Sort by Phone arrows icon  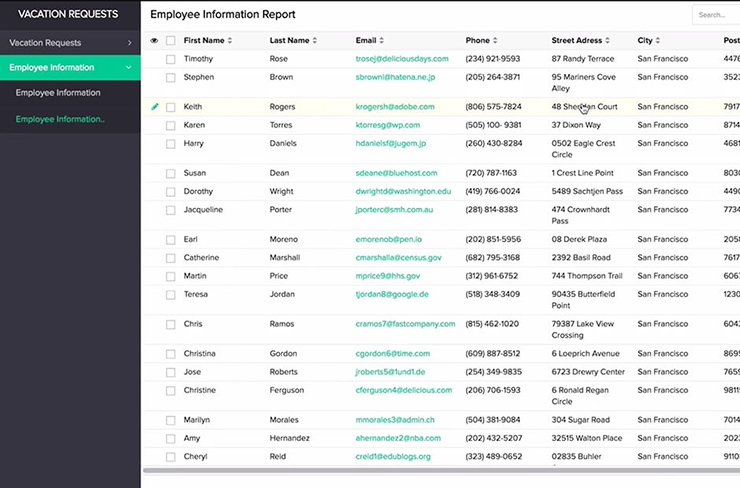[495, 41]
